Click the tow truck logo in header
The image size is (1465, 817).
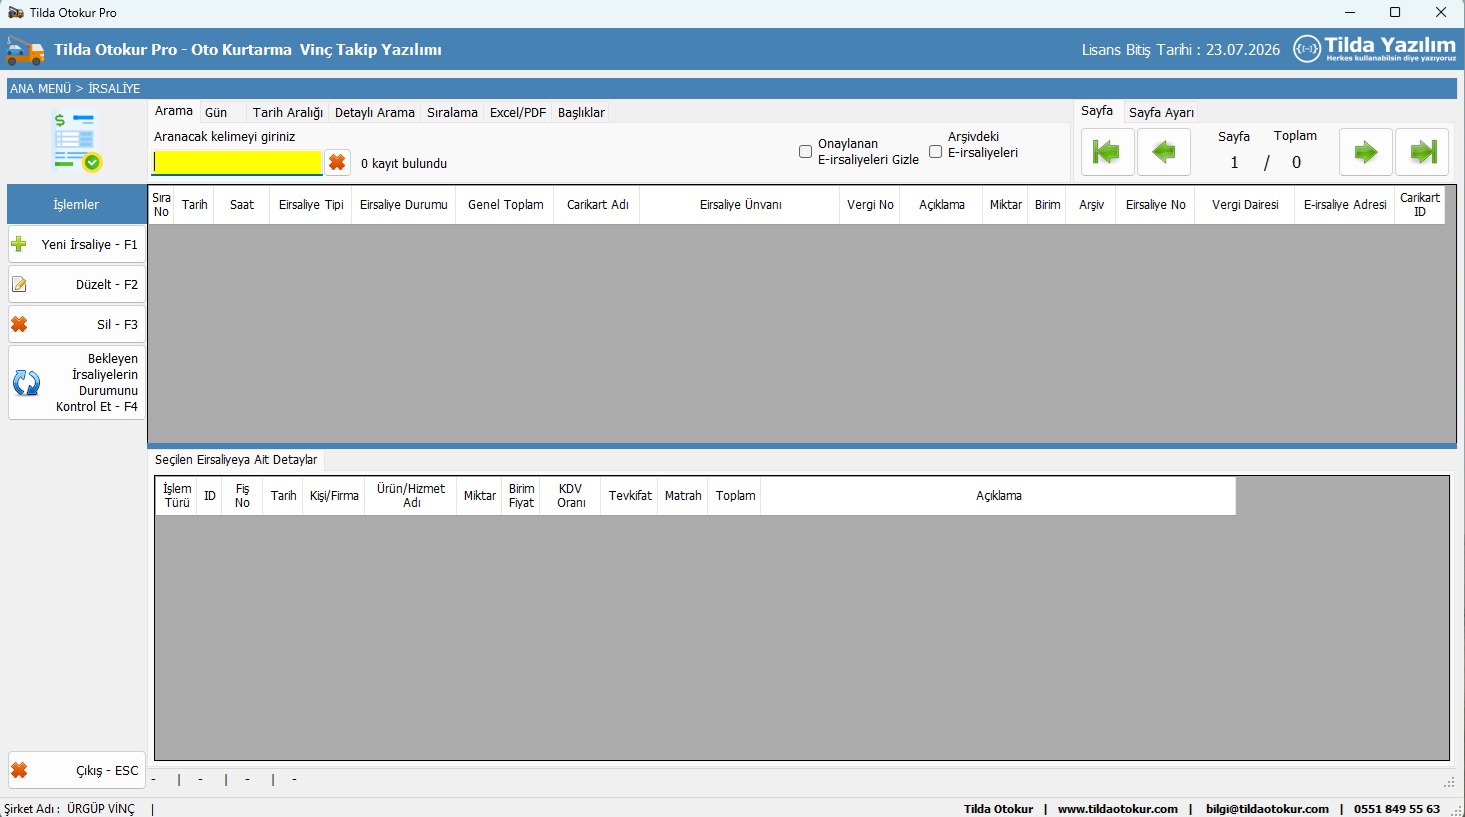[25, 50]
